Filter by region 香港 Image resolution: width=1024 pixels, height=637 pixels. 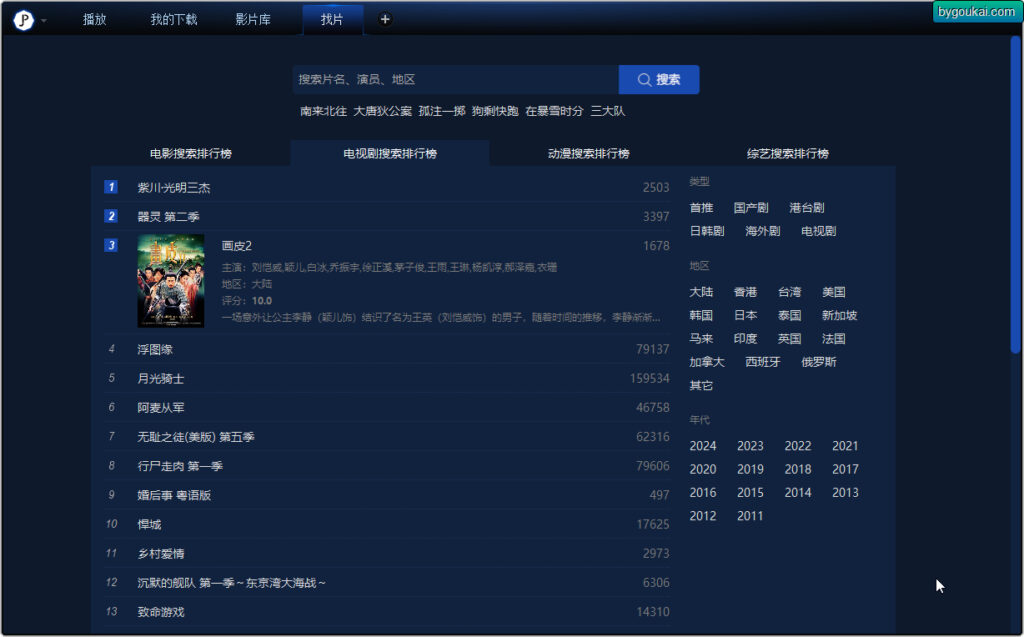point(745,292)
